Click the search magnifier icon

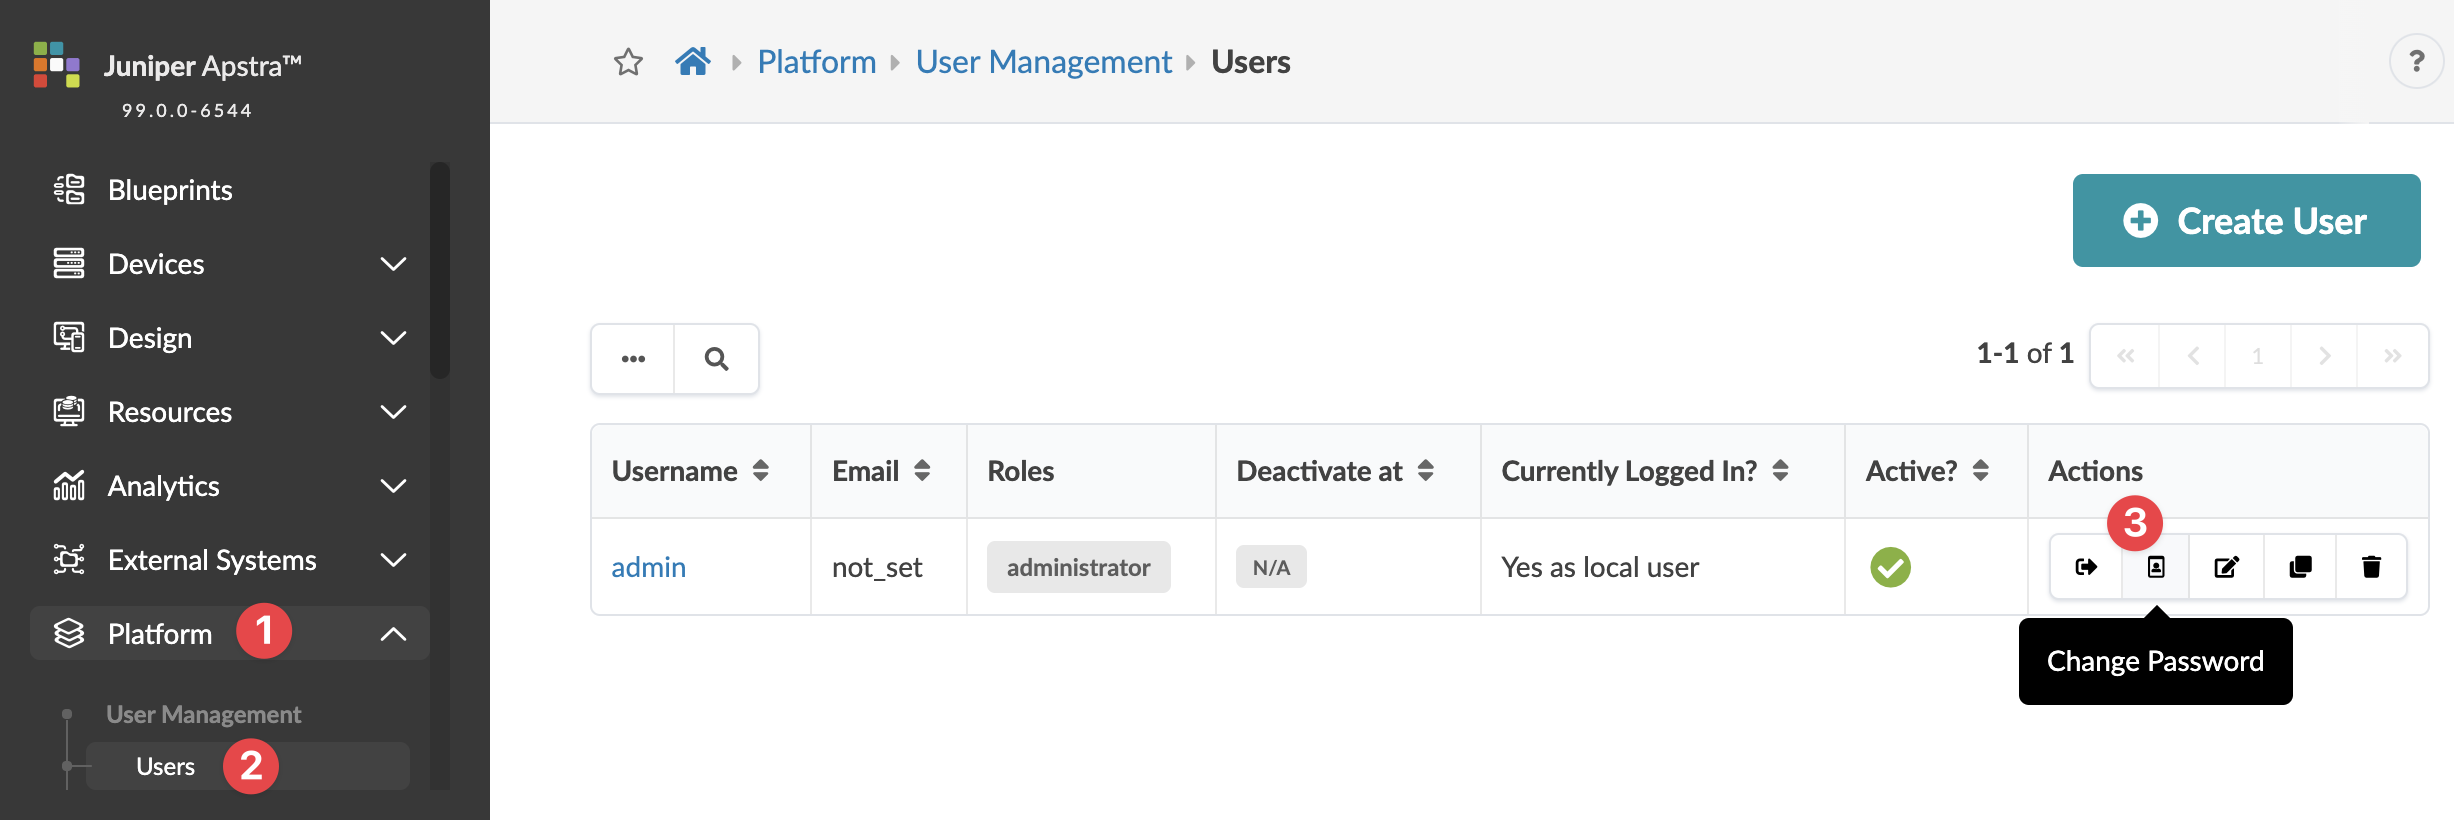pyautogui.click(x=716, y=359)
